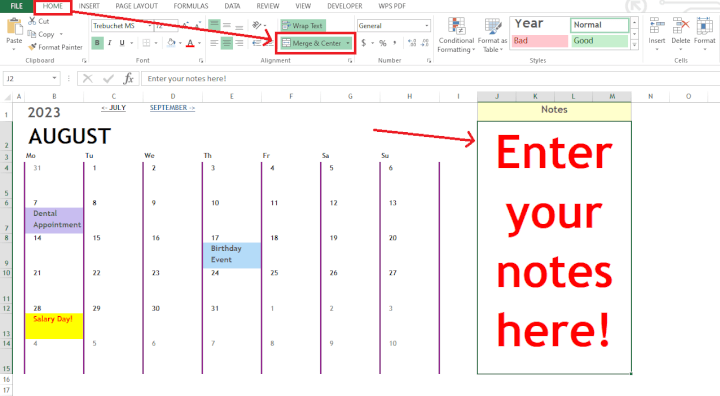Select the yellow Salary Day! cell
Viewport: 720px width, 396px height.
pos(54,326)
